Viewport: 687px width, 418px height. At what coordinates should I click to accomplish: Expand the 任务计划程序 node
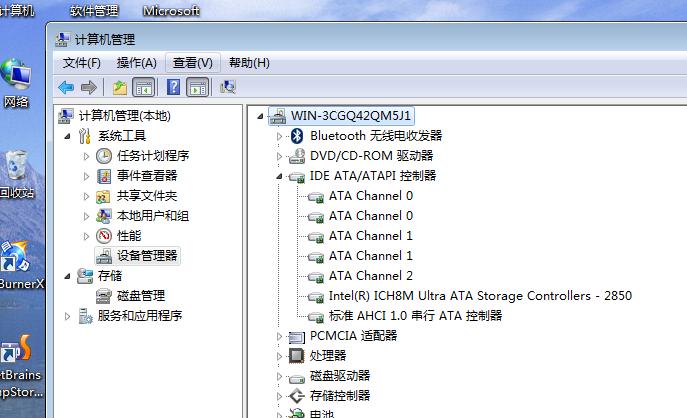tap(86, 156)
